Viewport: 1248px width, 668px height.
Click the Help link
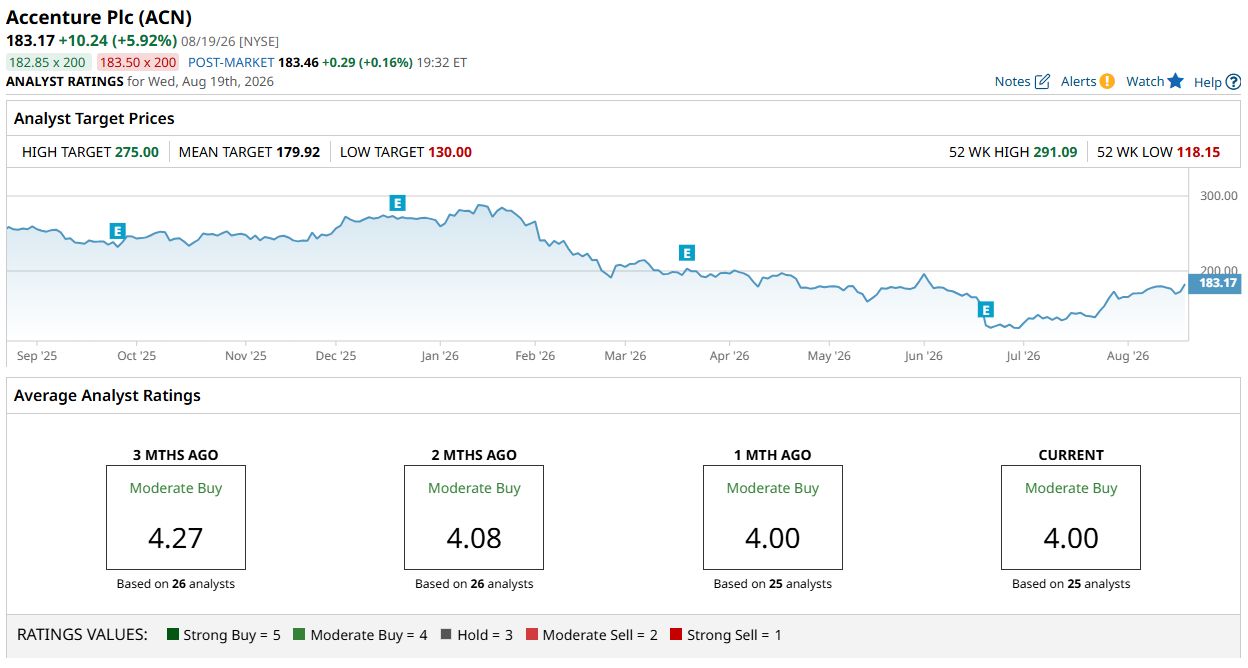1208,82
